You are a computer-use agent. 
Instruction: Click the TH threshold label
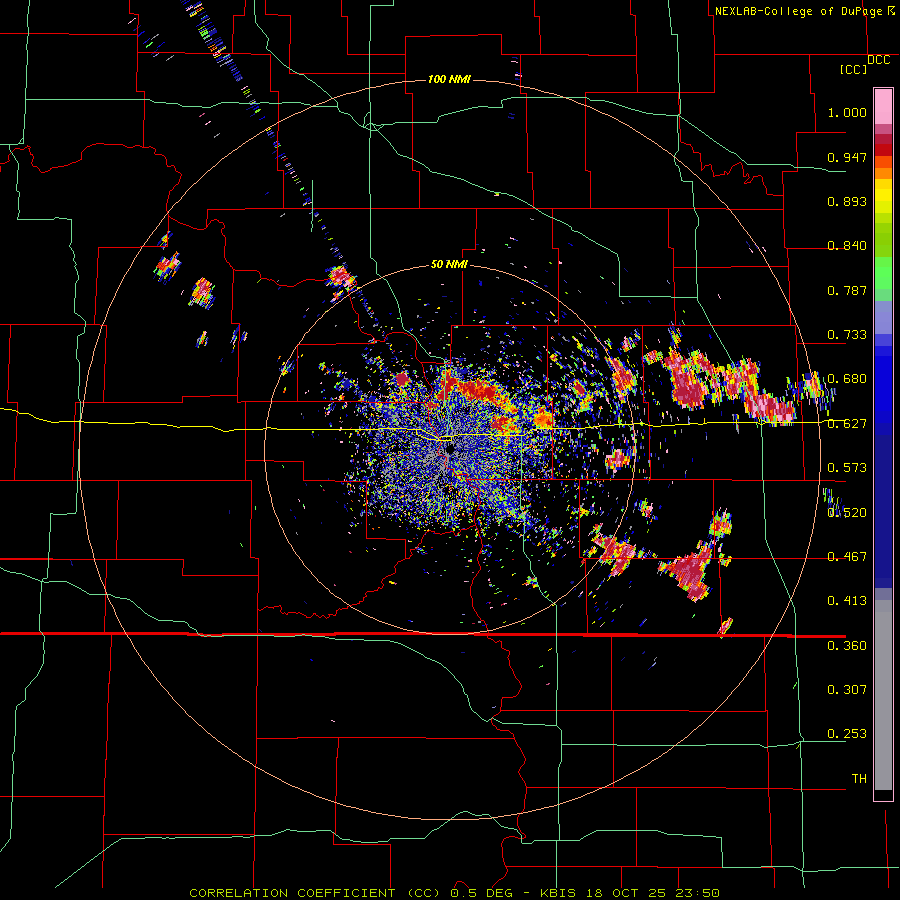point(859,779)
